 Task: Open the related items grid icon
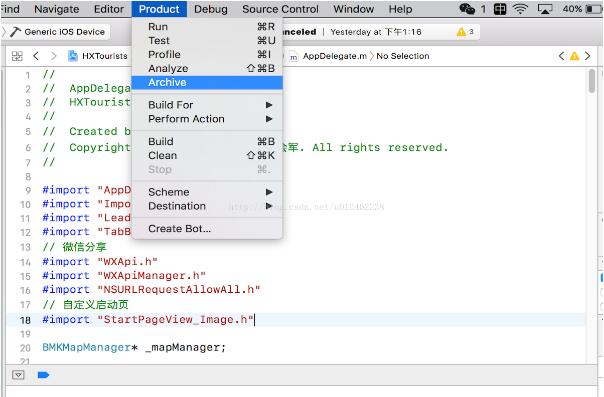[17, 56]
